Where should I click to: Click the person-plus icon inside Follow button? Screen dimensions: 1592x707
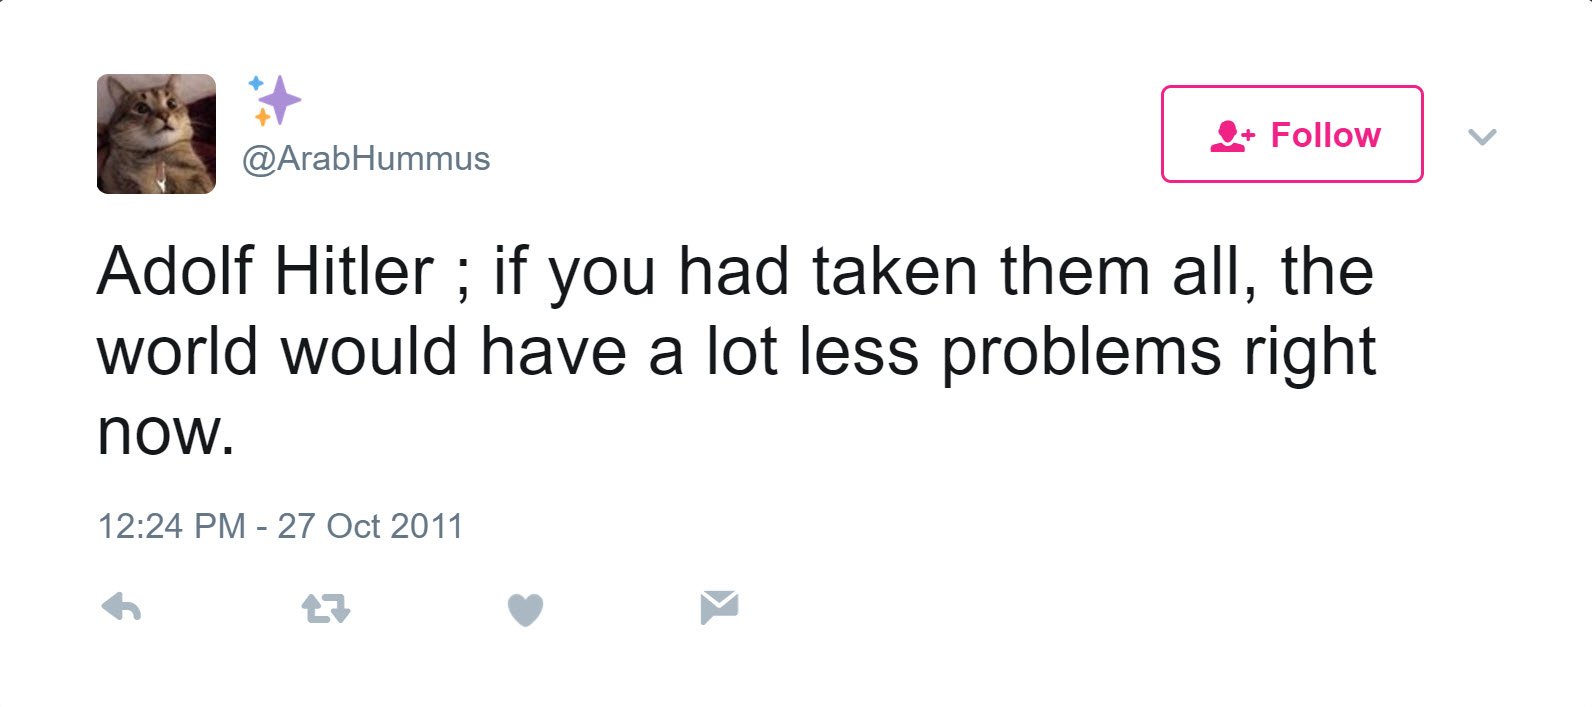click(1232, 136)
